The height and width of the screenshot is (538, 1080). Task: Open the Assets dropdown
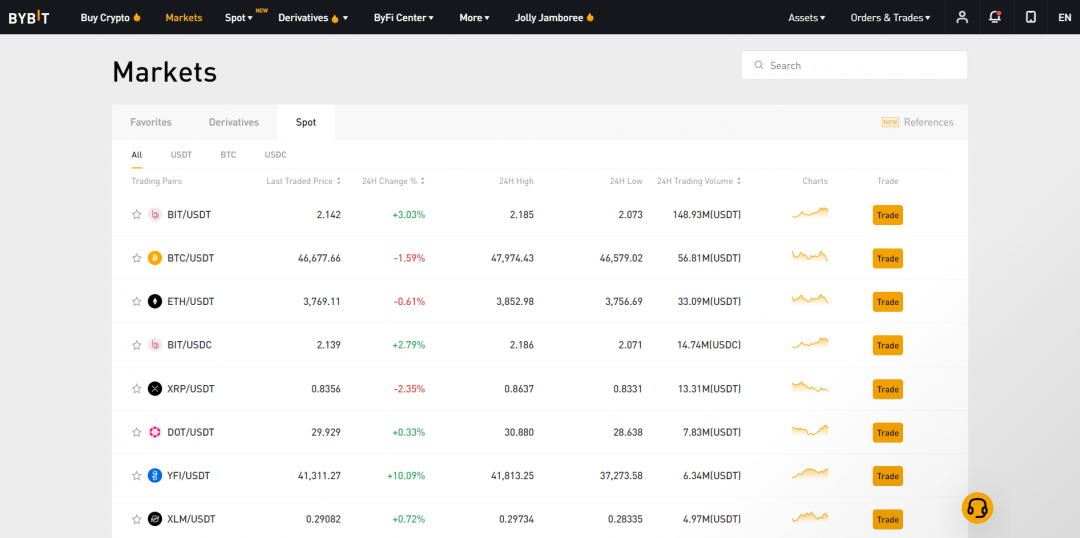click(x=806, y=17)
